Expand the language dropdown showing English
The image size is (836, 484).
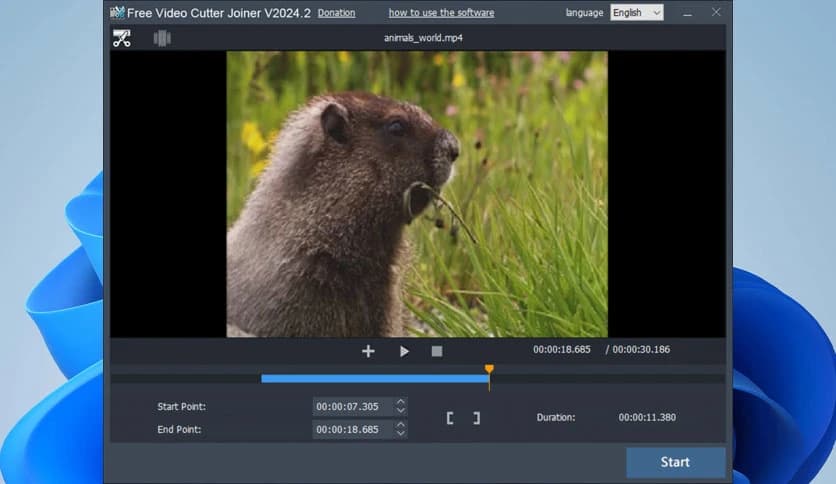click(637, 13)
